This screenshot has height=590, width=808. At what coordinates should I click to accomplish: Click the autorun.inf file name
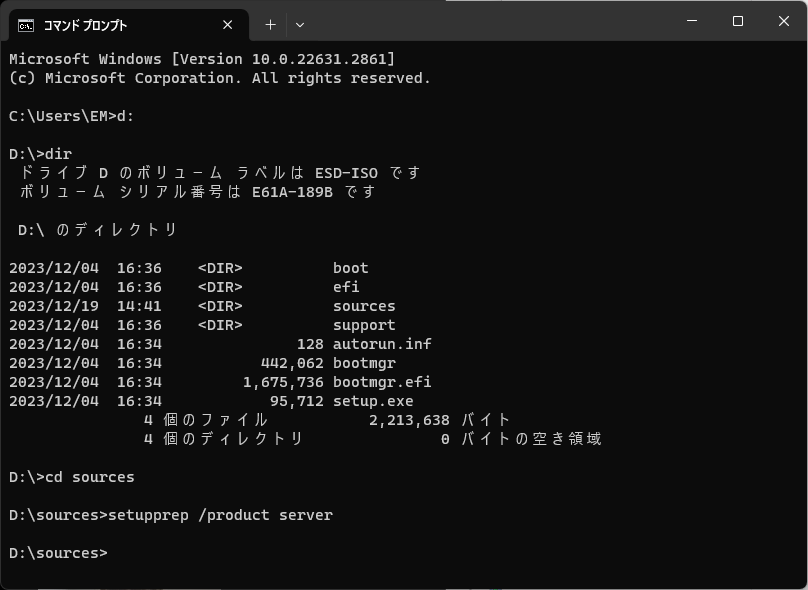pos(382,344)
